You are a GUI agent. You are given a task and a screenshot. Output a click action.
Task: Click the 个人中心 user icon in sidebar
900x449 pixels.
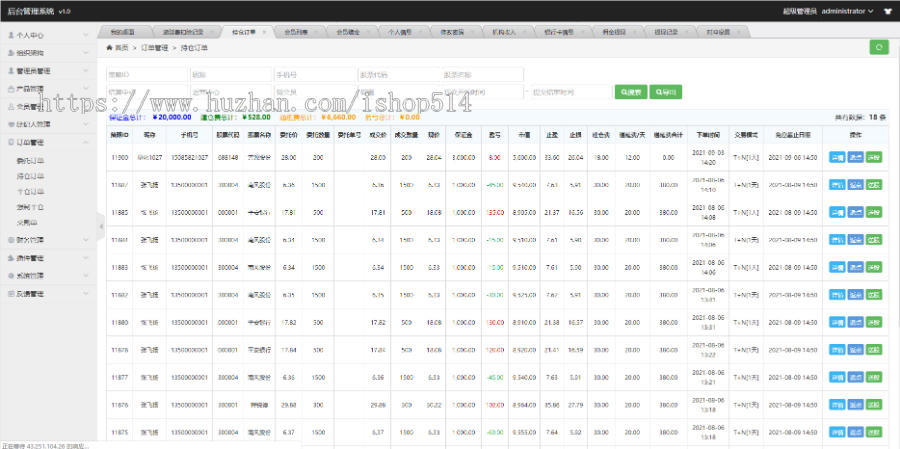pyautogui.click(x=10, y=34)
